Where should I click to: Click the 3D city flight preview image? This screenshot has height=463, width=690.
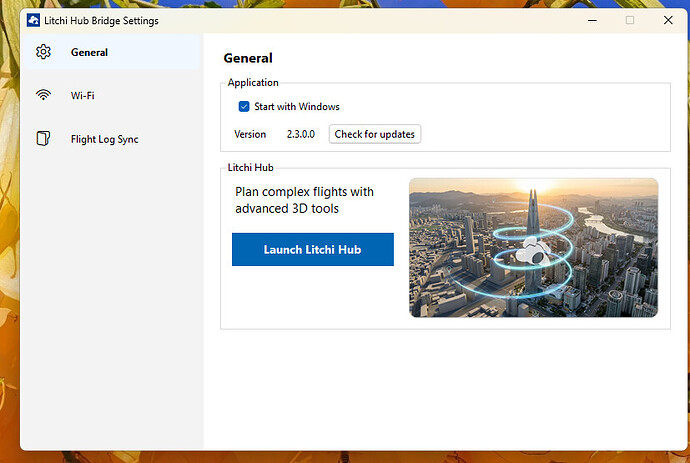coord(533,247)
